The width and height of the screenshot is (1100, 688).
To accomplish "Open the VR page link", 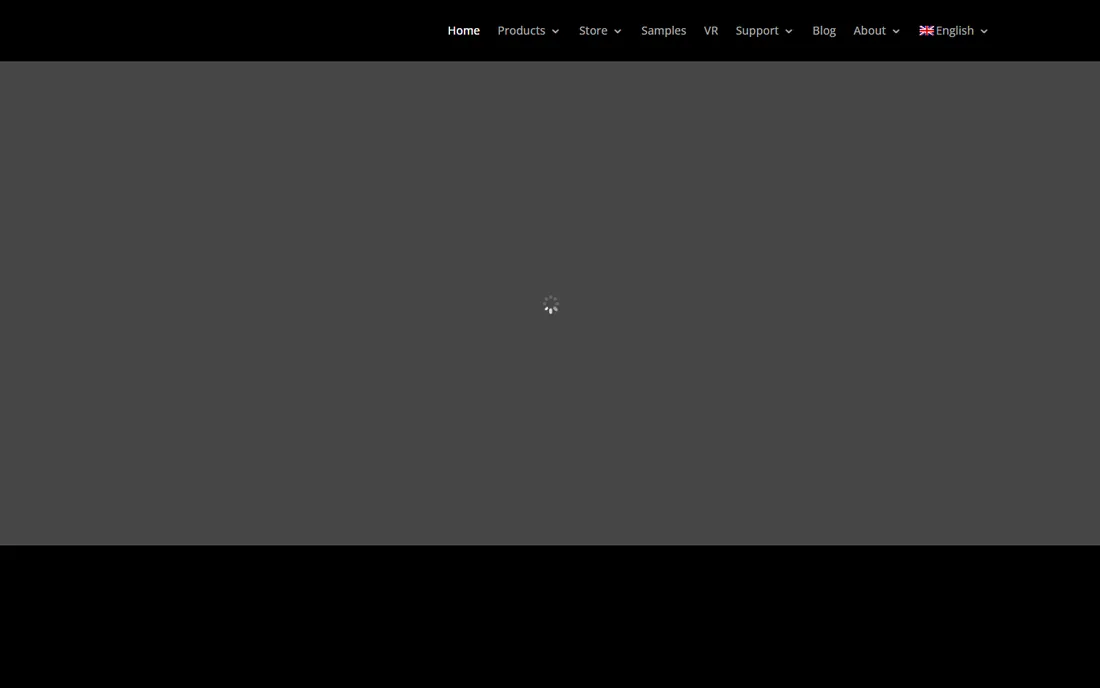I will [711, 31].
